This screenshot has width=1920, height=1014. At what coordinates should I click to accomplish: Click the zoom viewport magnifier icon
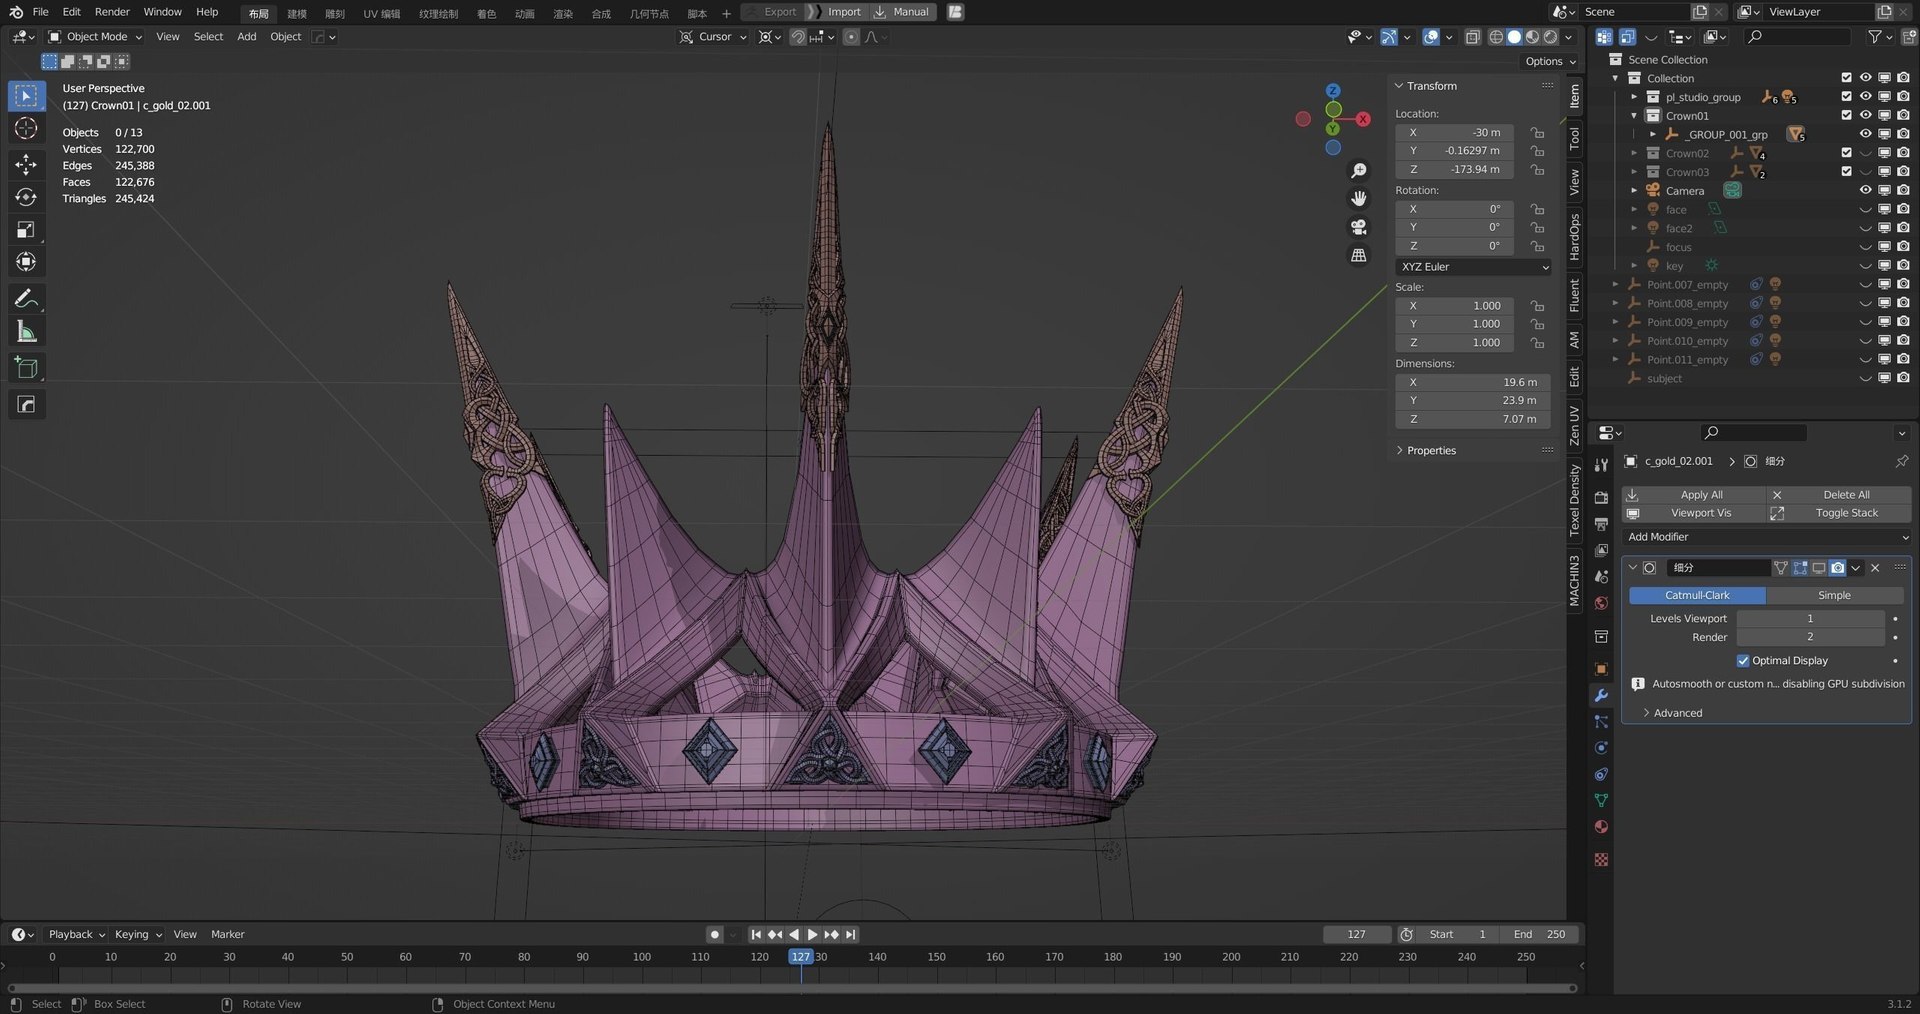pyautogui.click(x=1358, y=171)
